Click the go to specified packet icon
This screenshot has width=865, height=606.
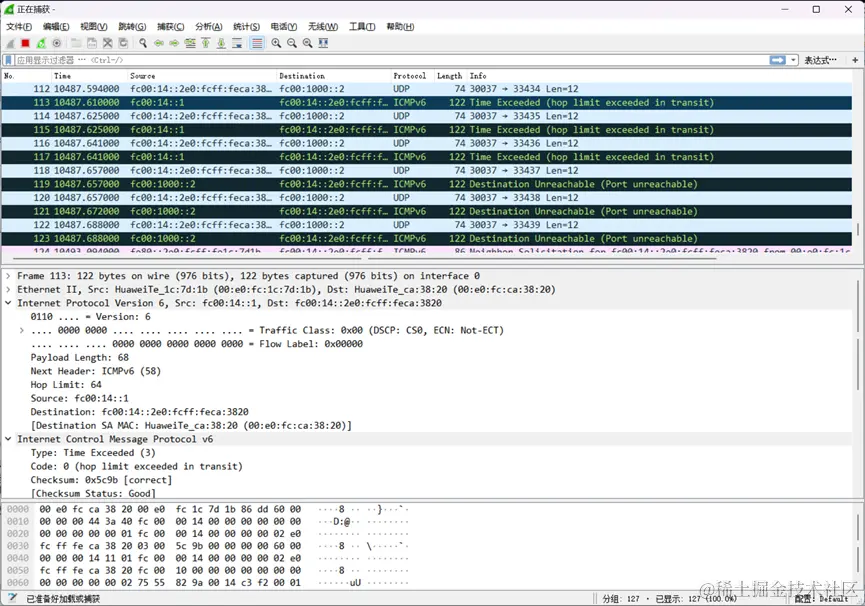coord(190,43)
